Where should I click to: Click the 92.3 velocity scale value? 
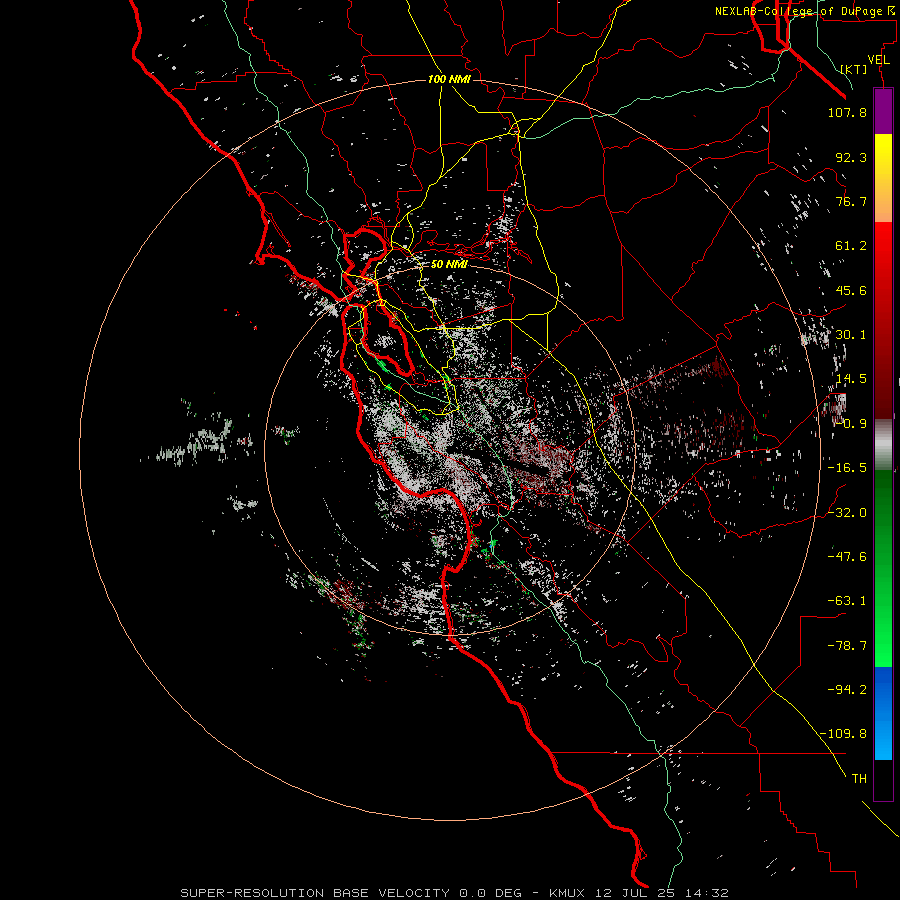click(x=851, y=157)
